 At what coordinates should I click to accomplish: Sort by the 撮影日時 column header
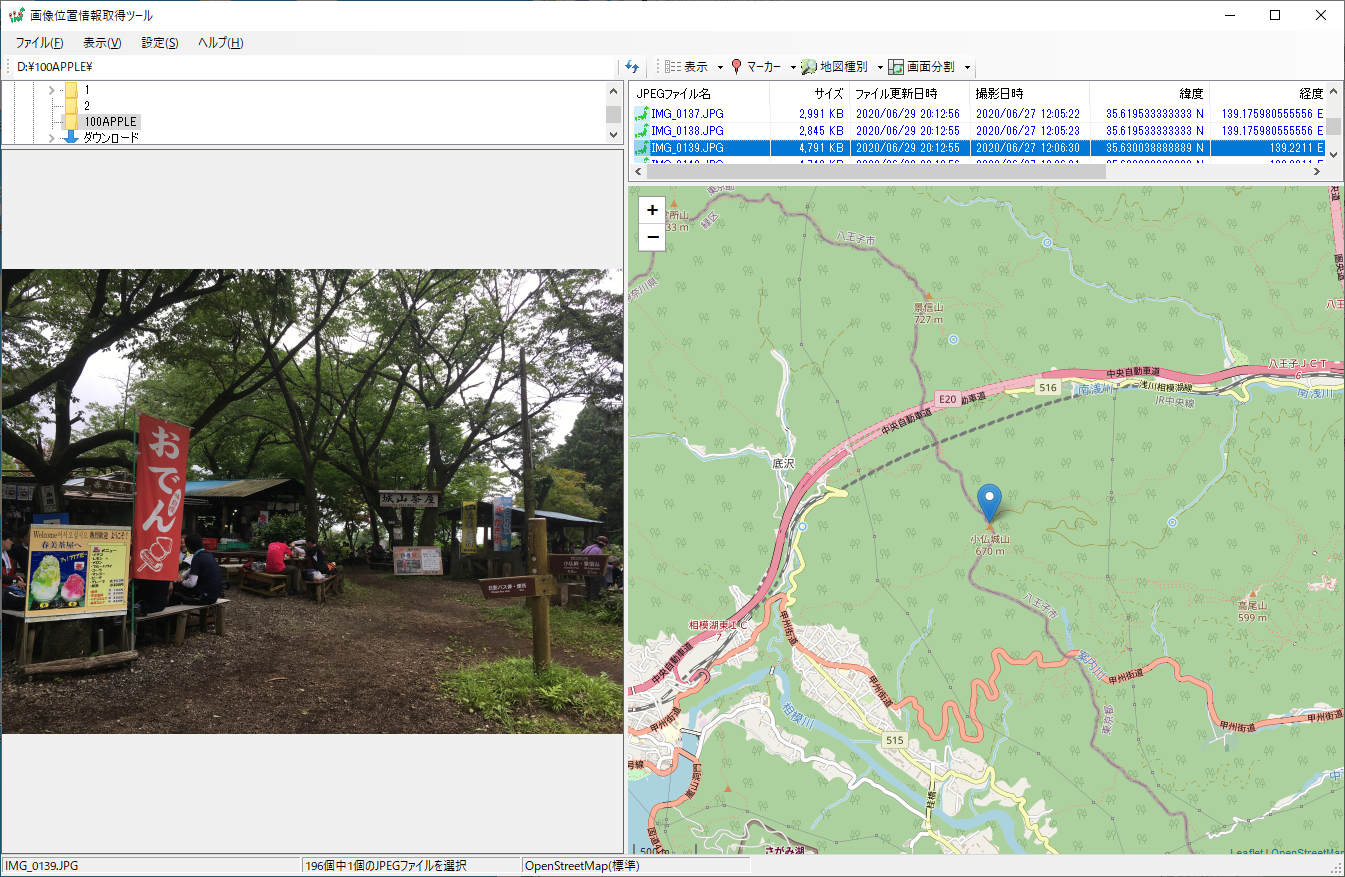(1030, 94)
